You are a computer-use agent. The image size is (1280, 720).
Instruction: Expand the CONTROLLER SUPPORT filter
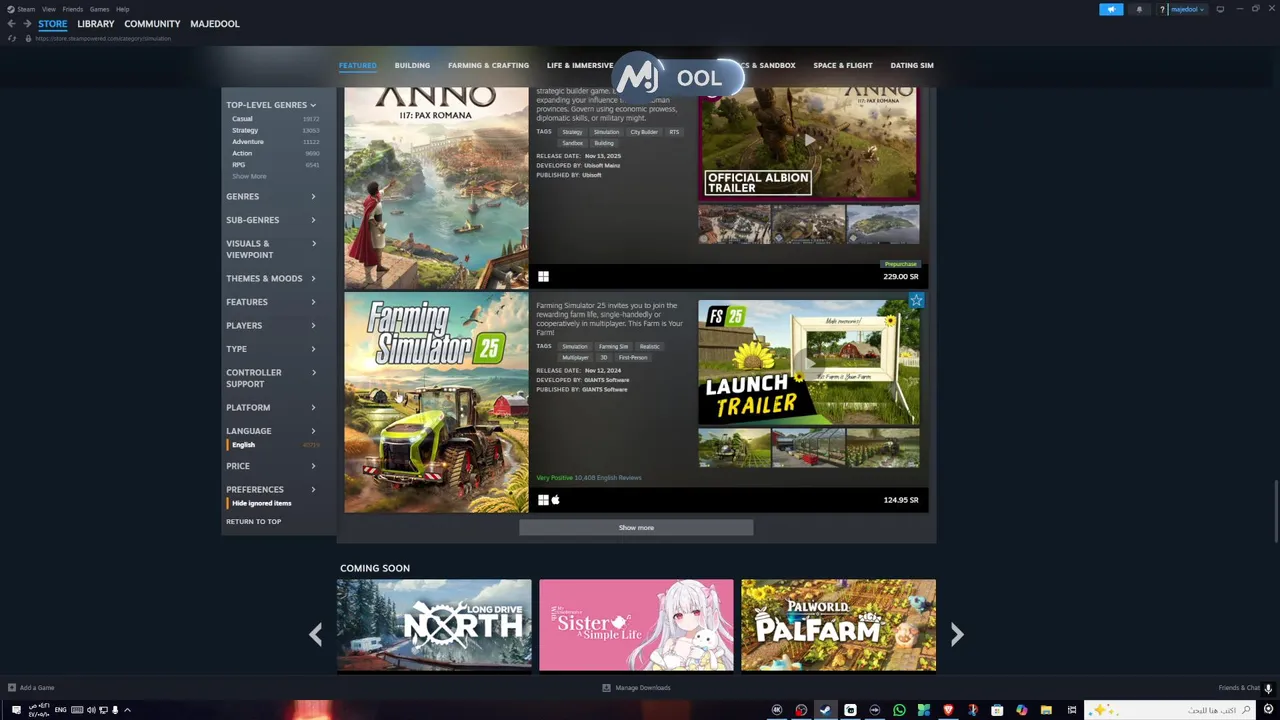coord(271,378)
